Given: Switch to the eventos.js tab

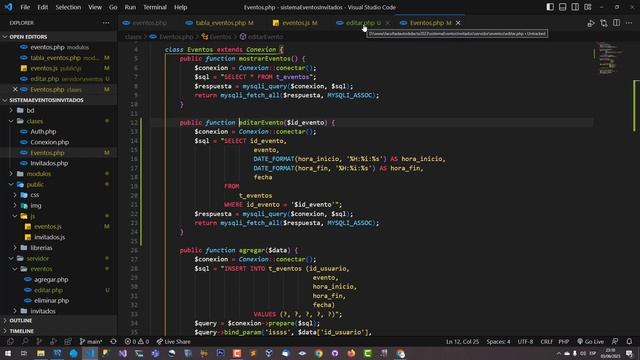Looking at the screenshot, I should click(x=295, y=23).
